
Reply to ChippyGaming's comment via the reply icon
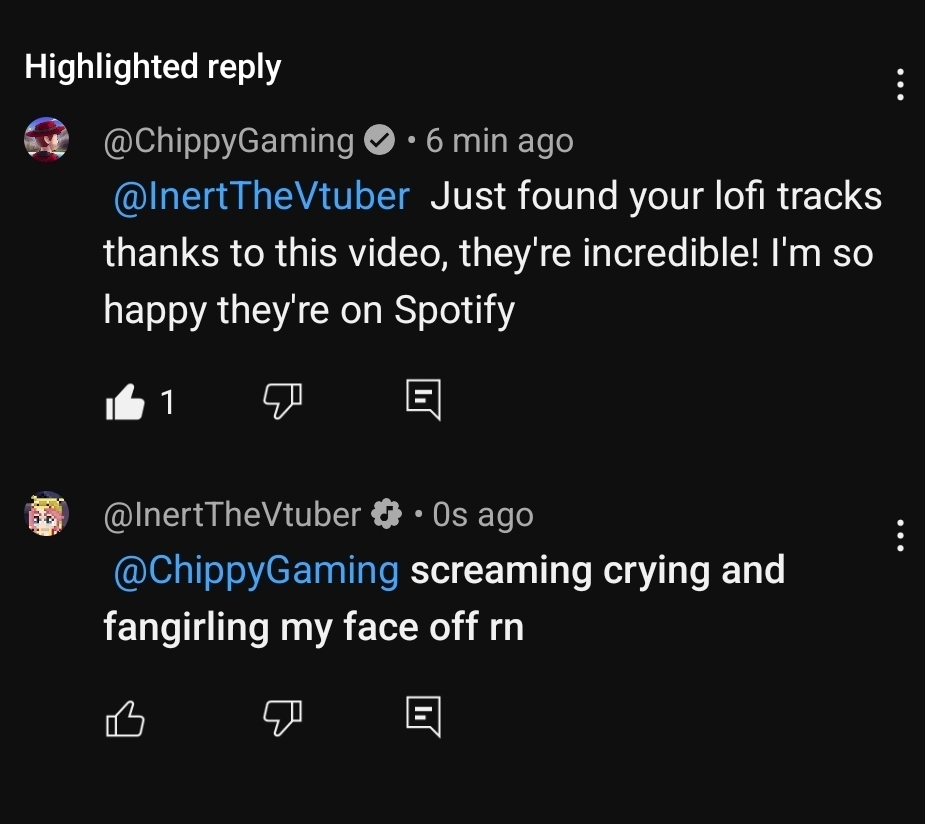423,400
